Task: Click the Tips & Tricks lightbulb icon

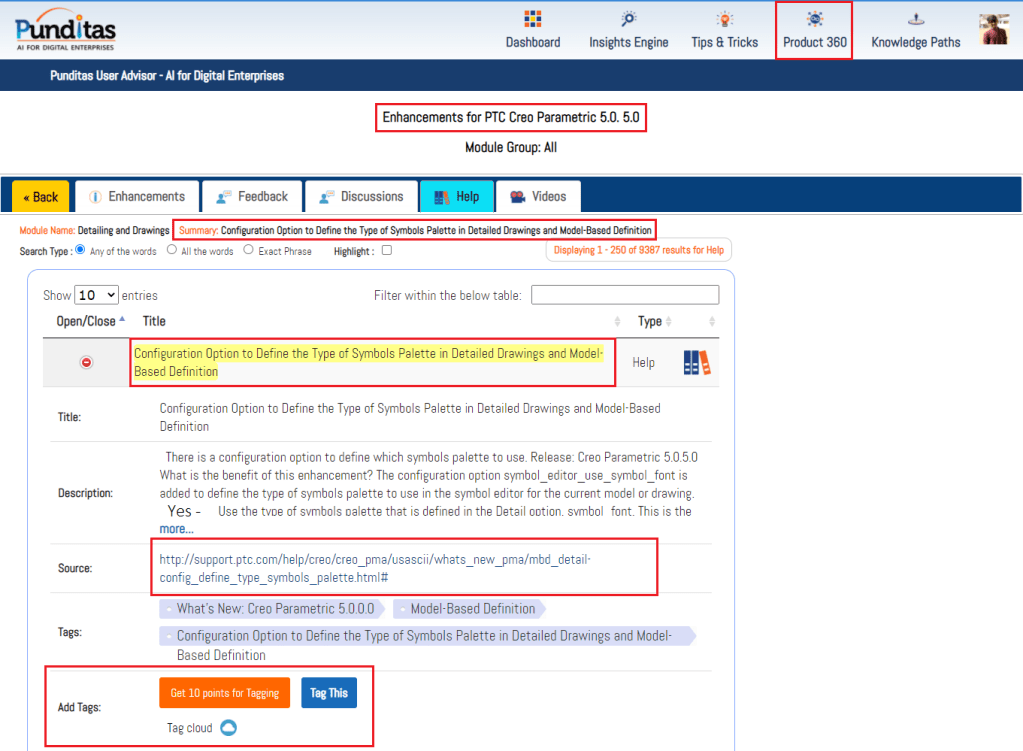Action: [x=724, y=19]
